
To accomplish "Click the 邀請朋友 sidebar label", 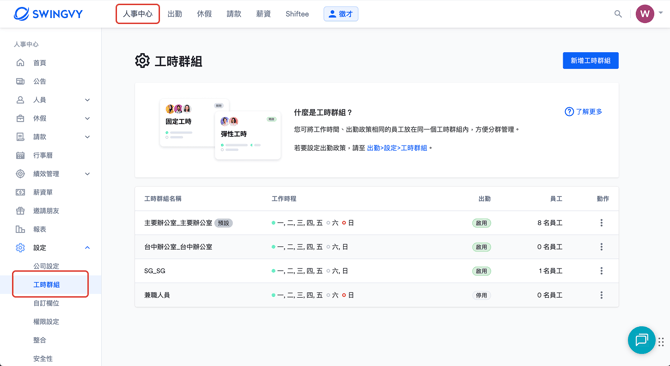I will click(x=46, y=211).
